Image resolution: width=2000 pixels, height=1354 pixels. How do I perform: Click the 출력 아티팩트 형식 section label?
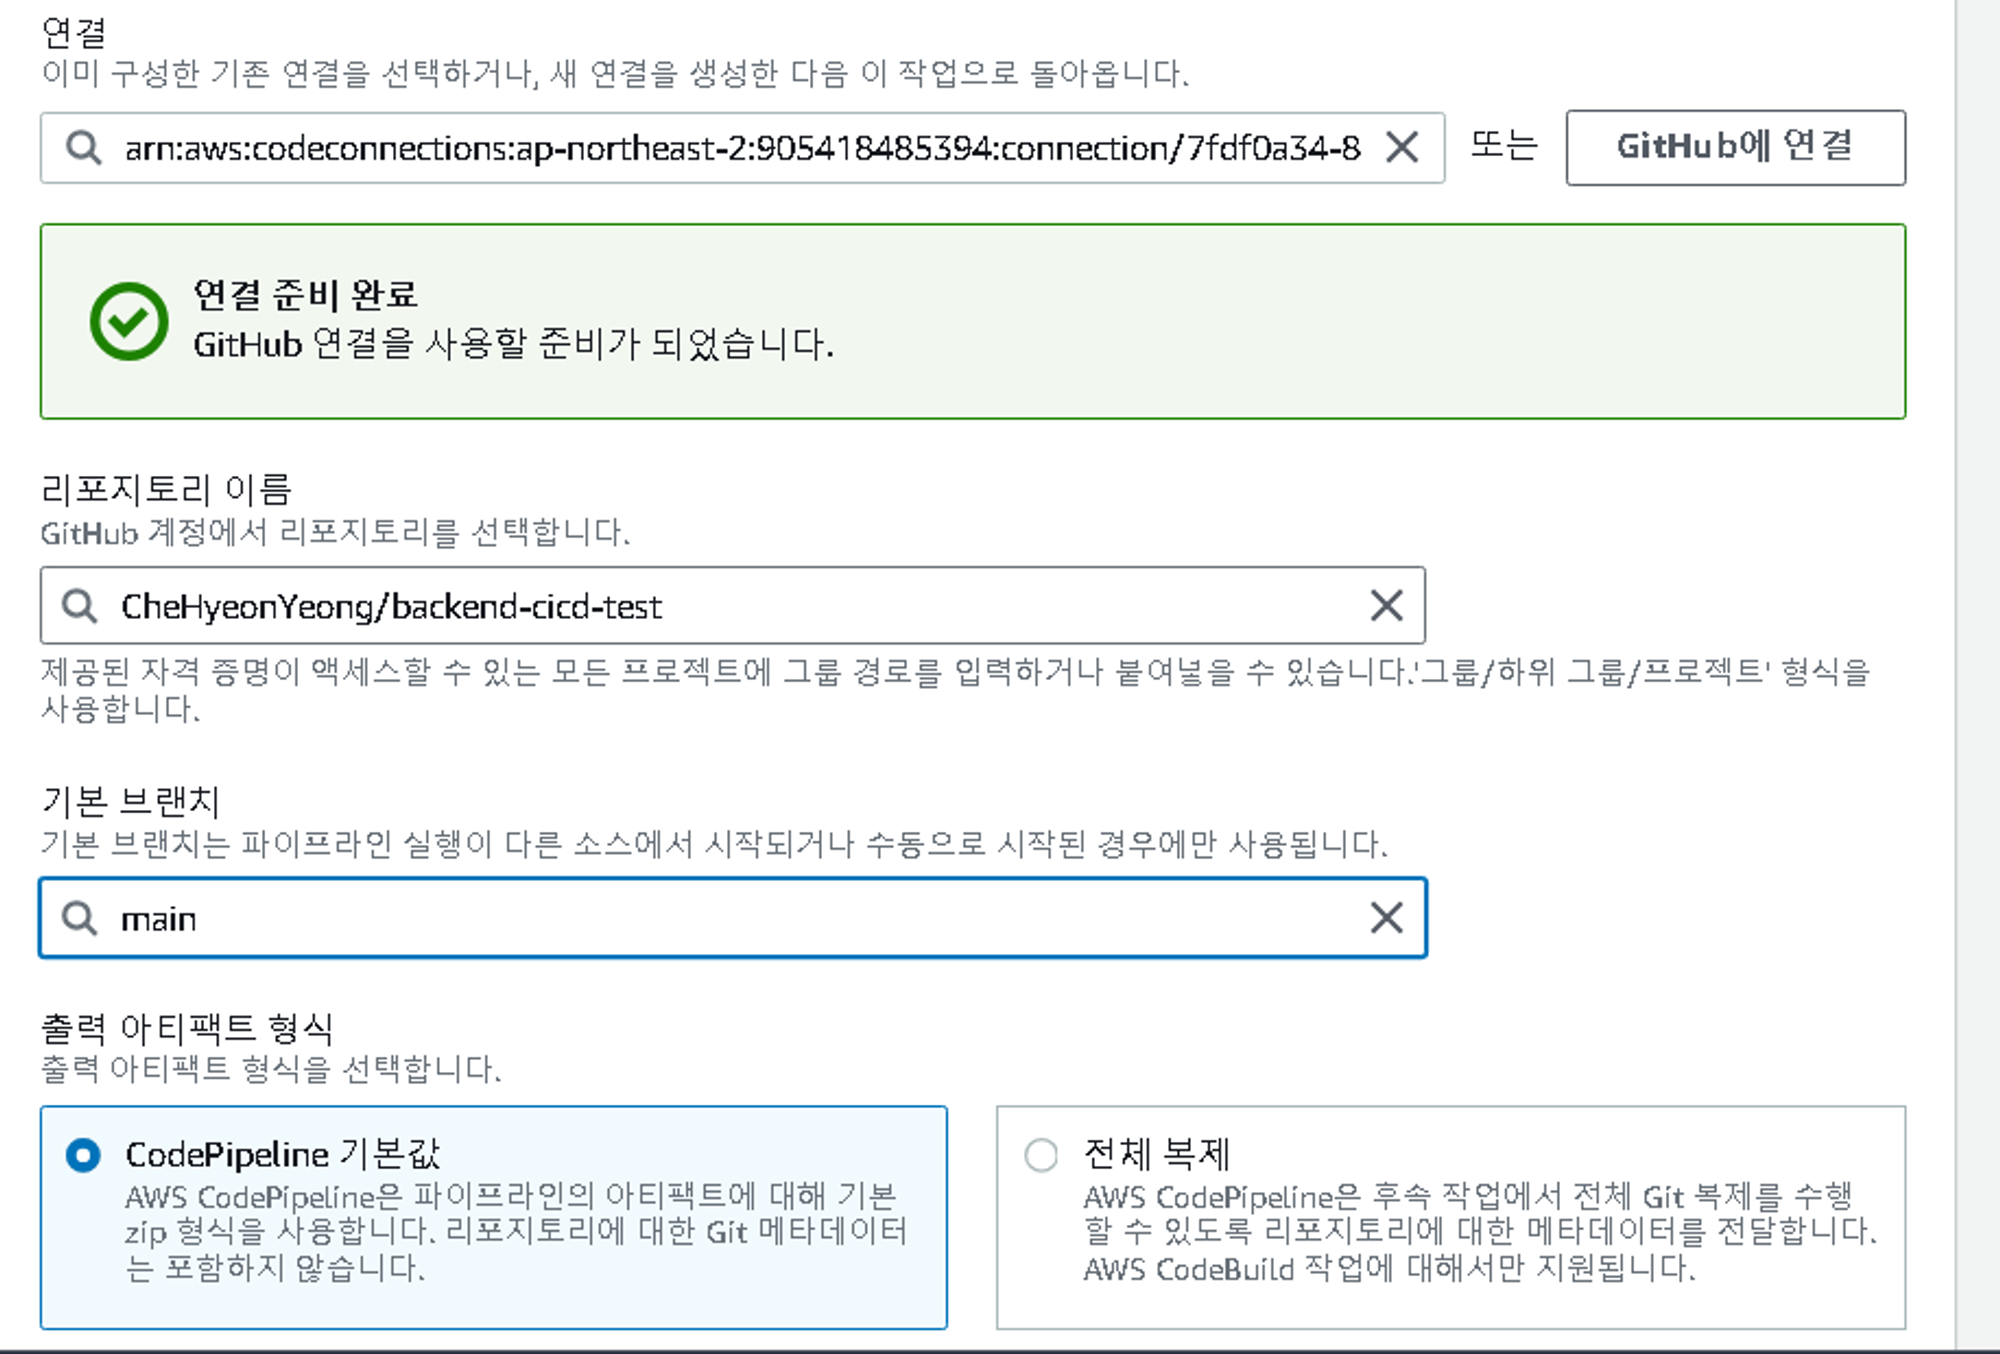[187, 1028]
